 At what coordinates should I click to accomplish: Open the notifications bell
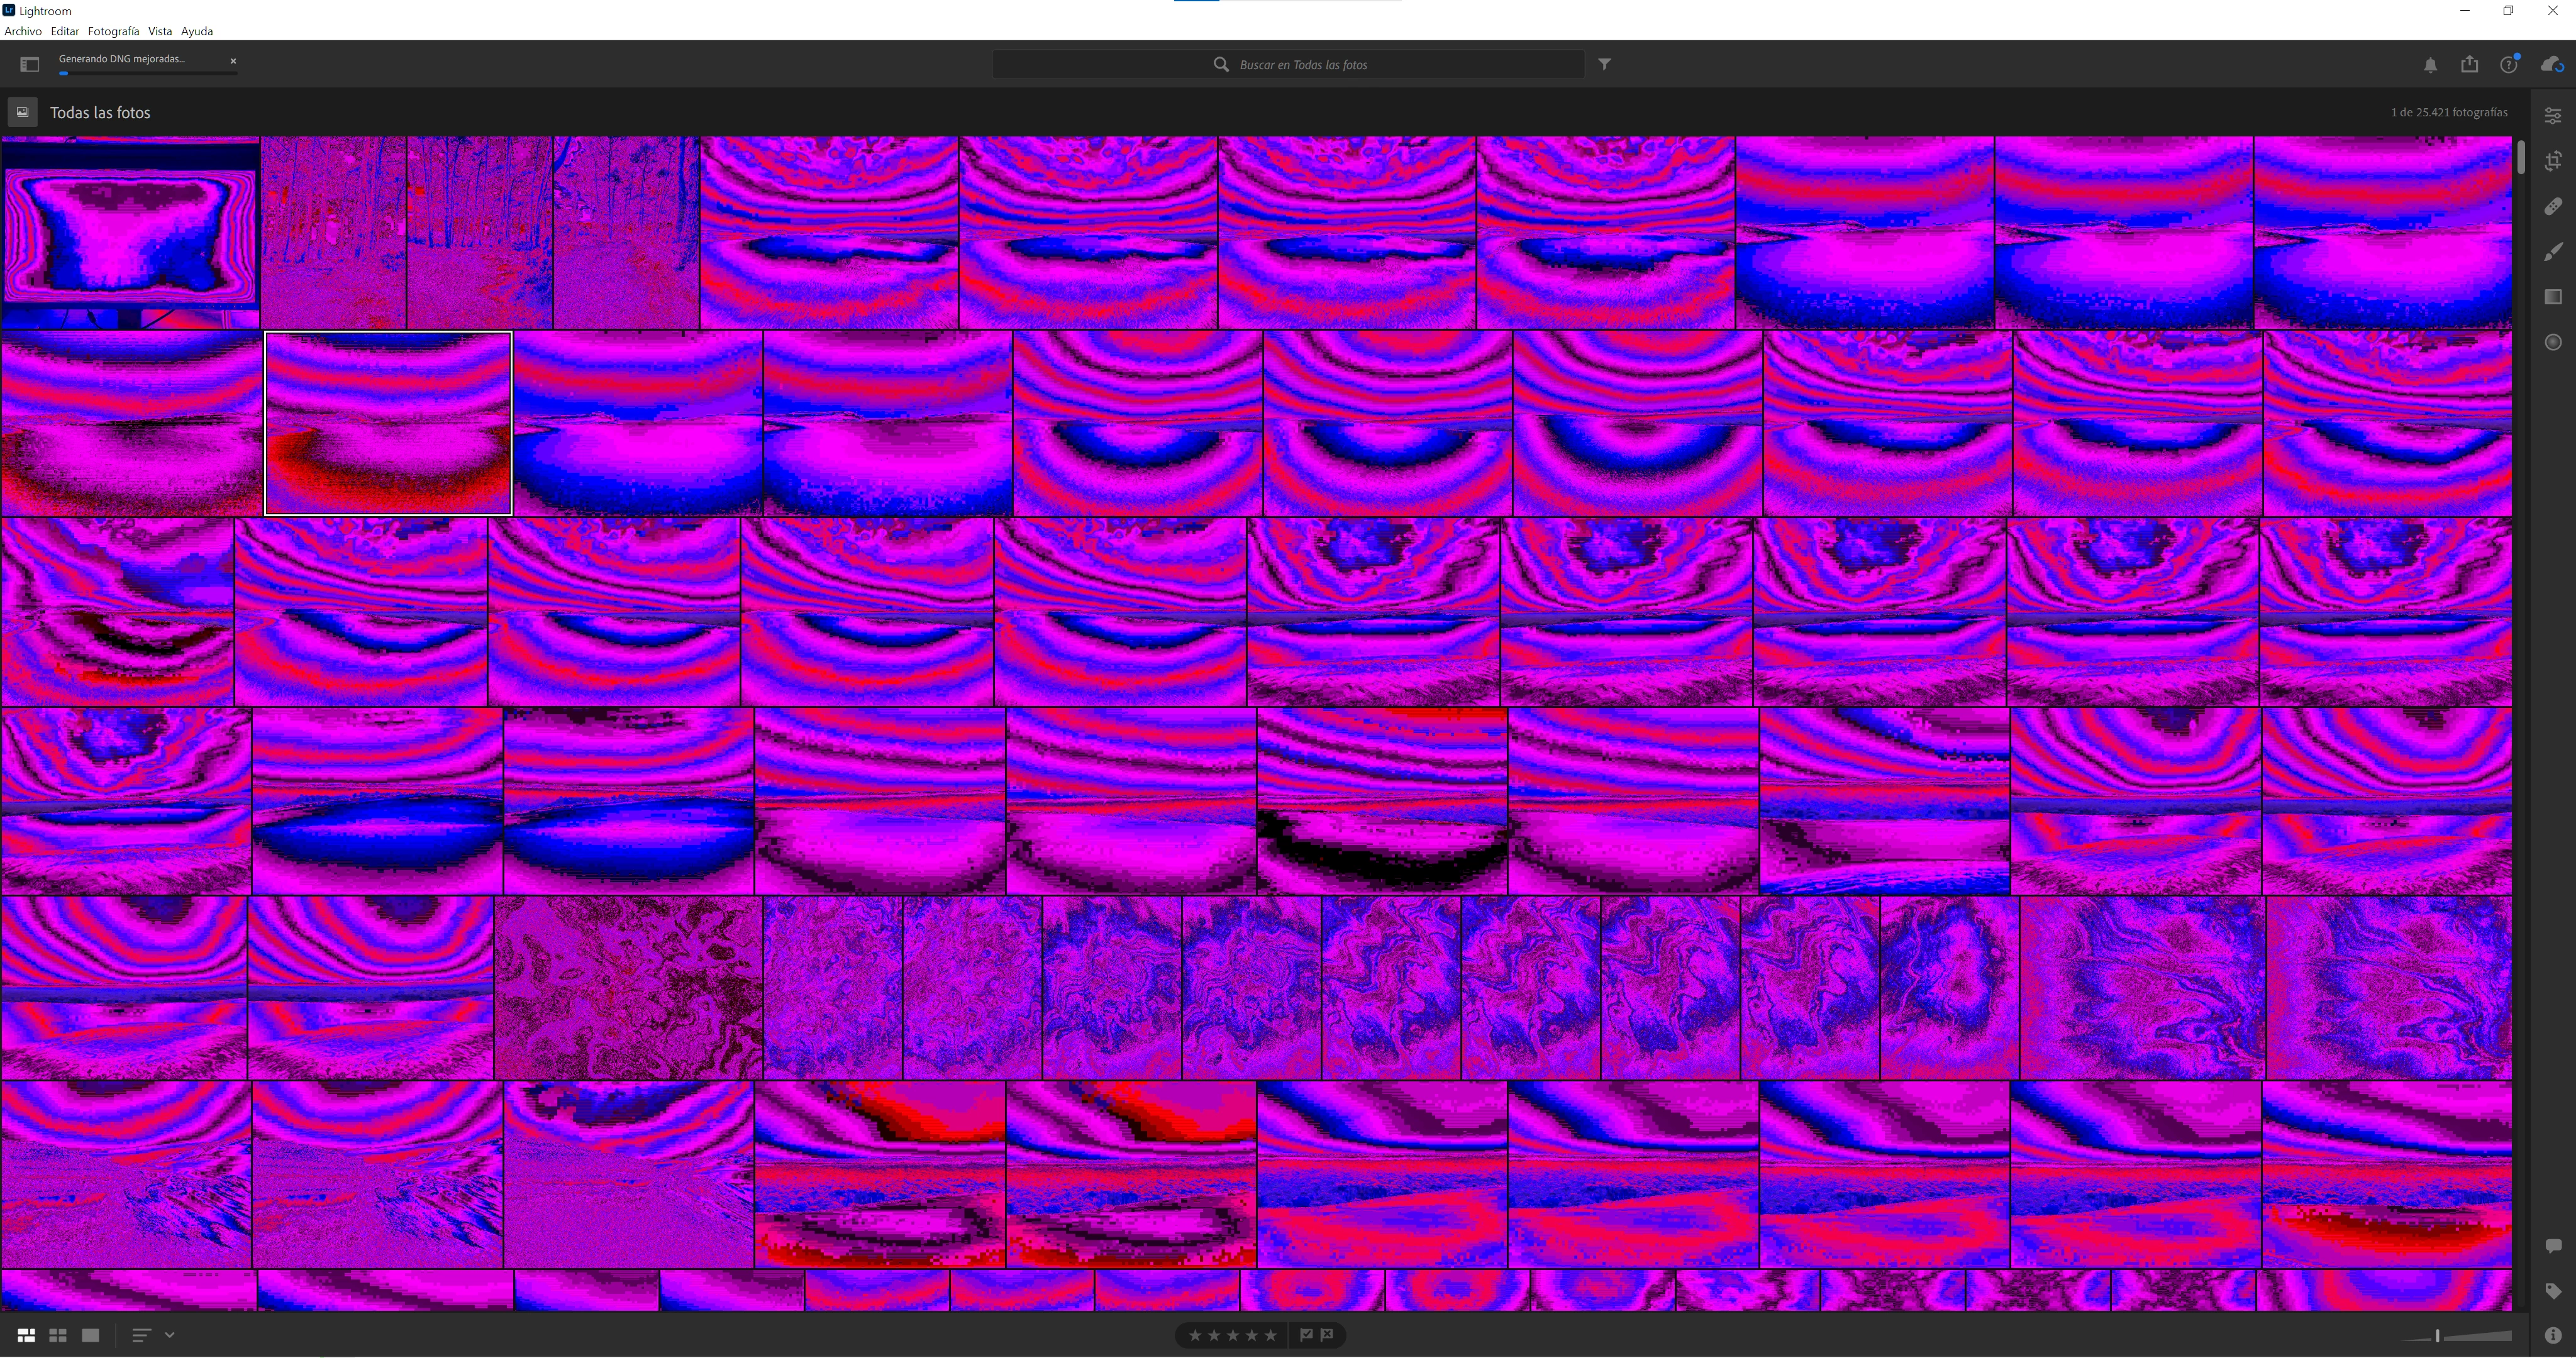(x=2430, y=65)
